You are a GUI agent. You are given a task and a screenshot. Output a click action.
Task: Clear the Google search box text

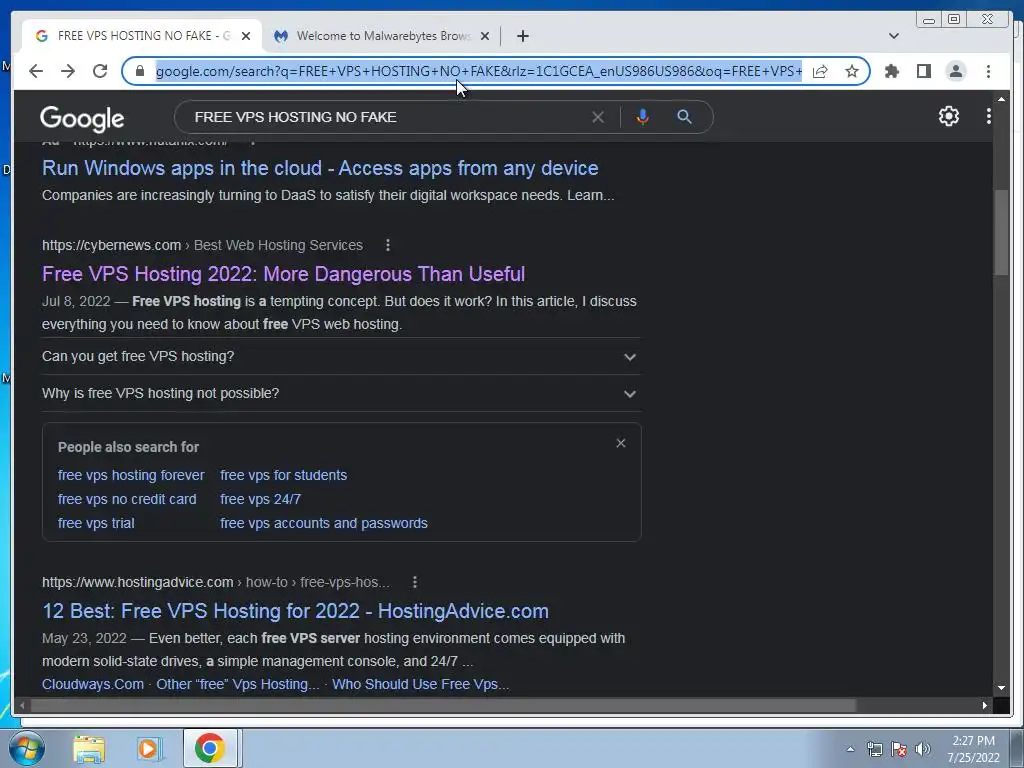tap(598, 118)
